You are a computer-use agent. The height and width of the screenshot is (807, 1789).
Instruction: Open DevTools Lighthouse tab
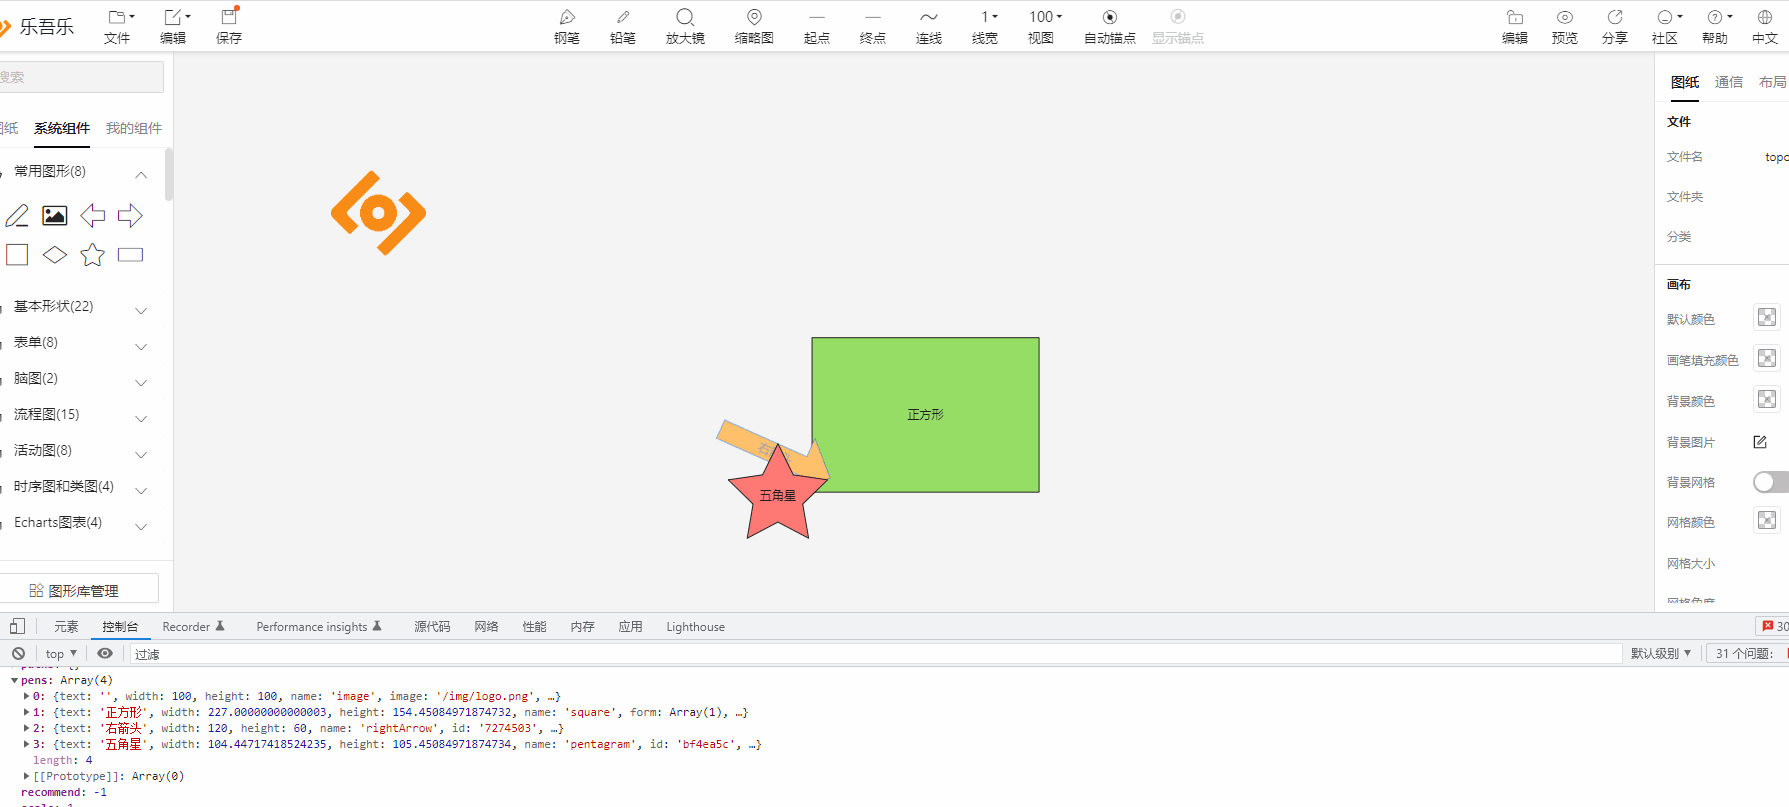[696, 627]
